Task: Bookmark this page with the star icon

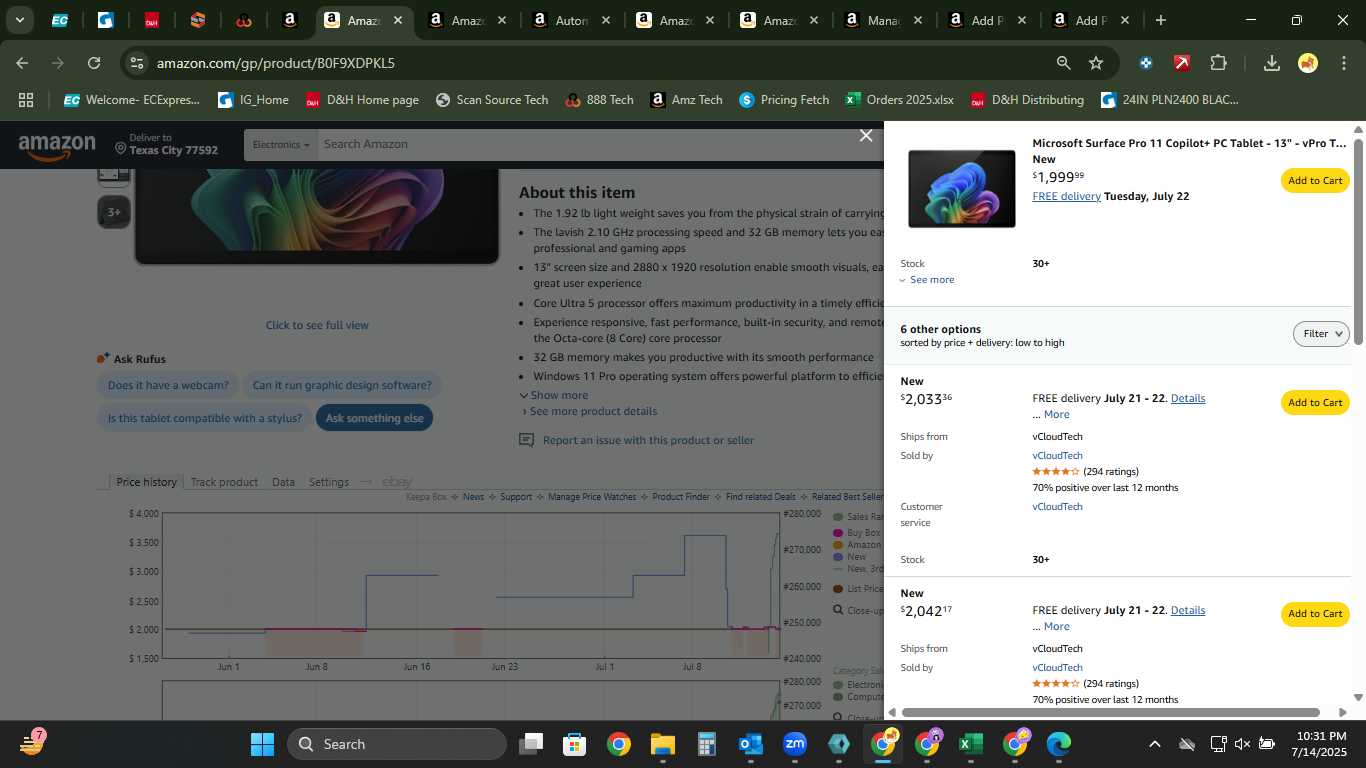Action: coord(1096,63)
